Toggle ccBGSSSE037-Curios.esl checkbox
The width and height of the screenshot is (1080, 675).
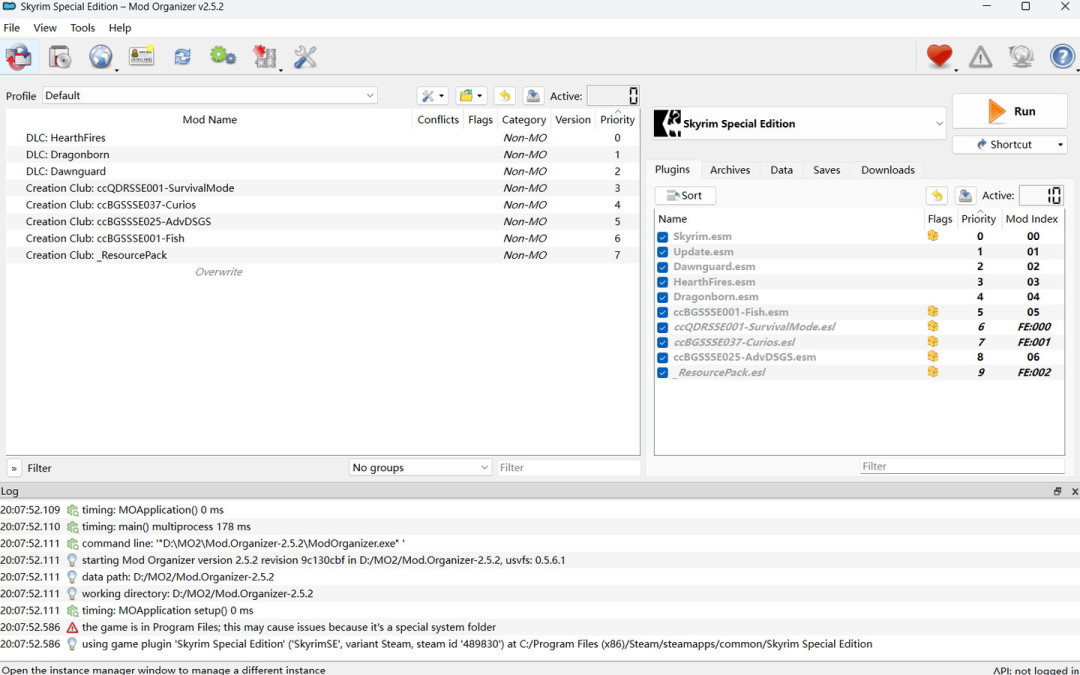click(x=663, y=343)
